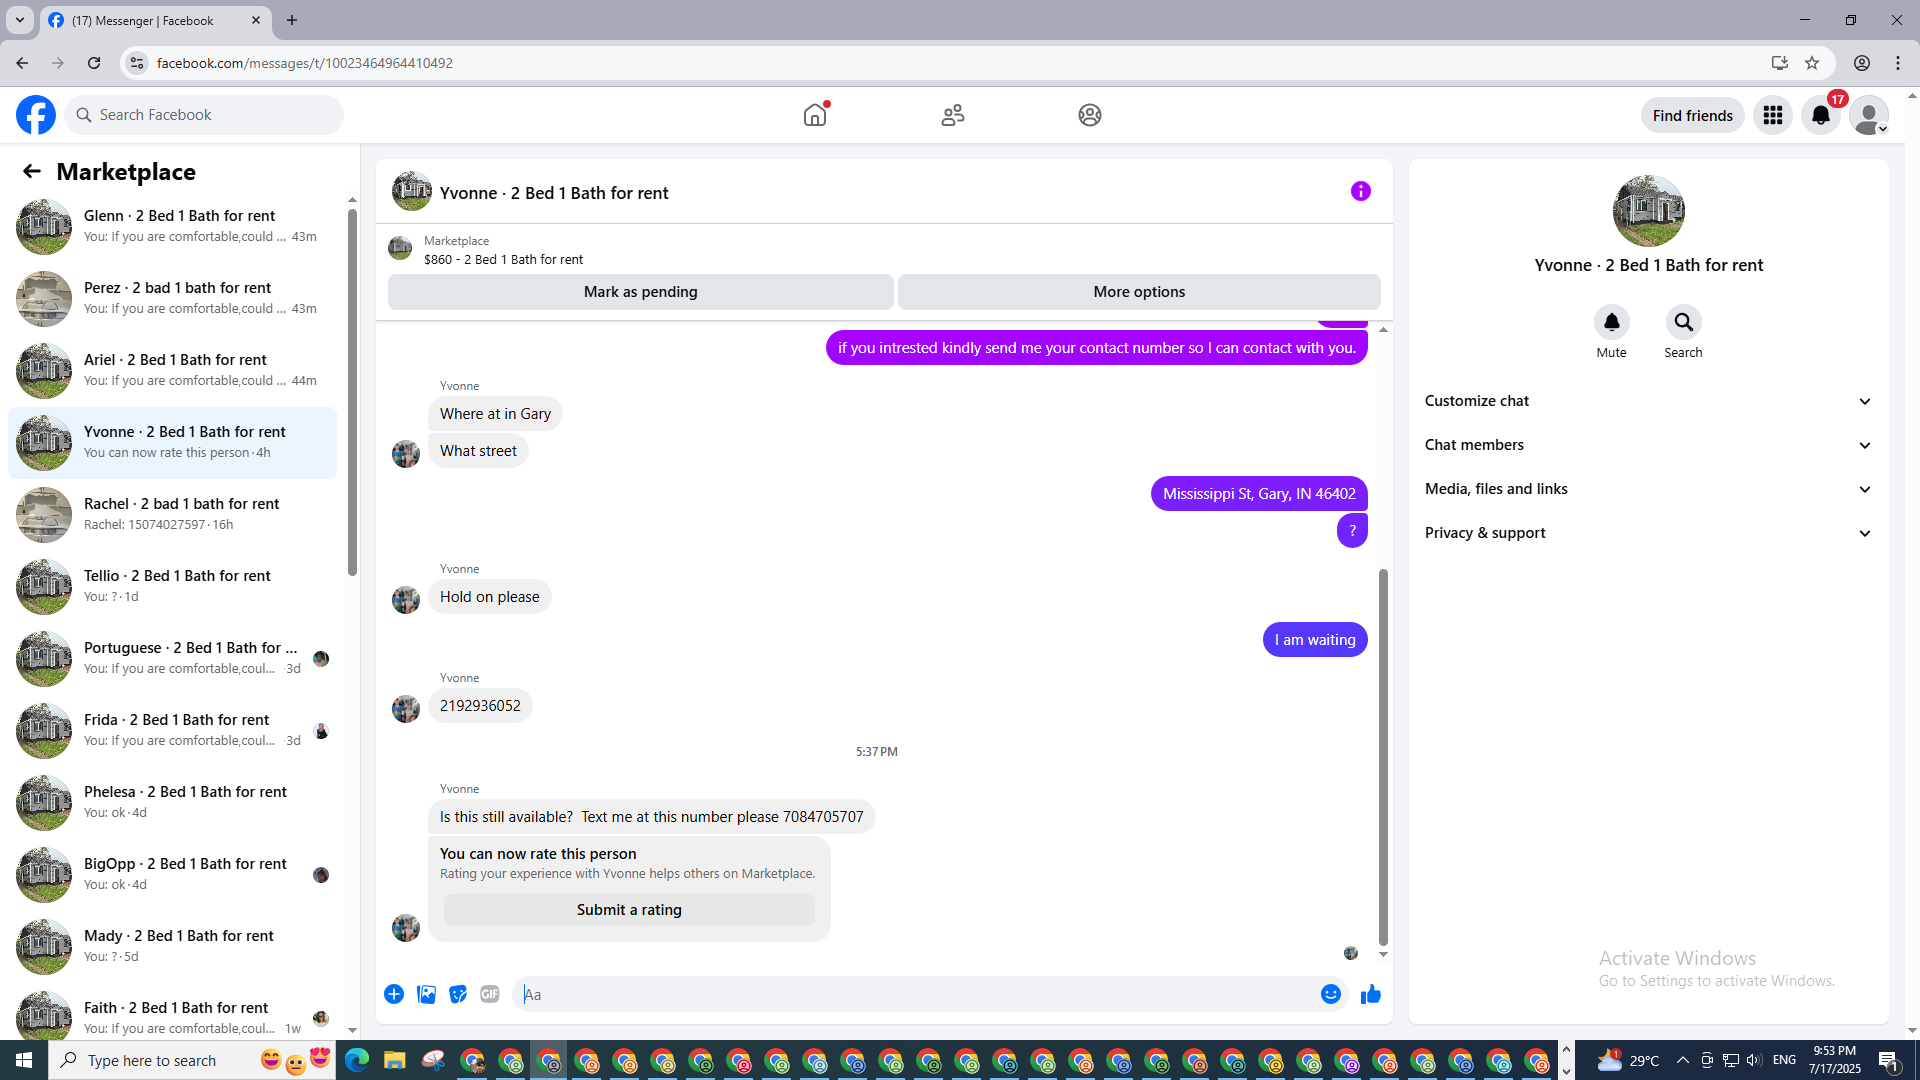Open conversation information purple icon
Viewport: 1920px width, 1080px height.
1361,191
